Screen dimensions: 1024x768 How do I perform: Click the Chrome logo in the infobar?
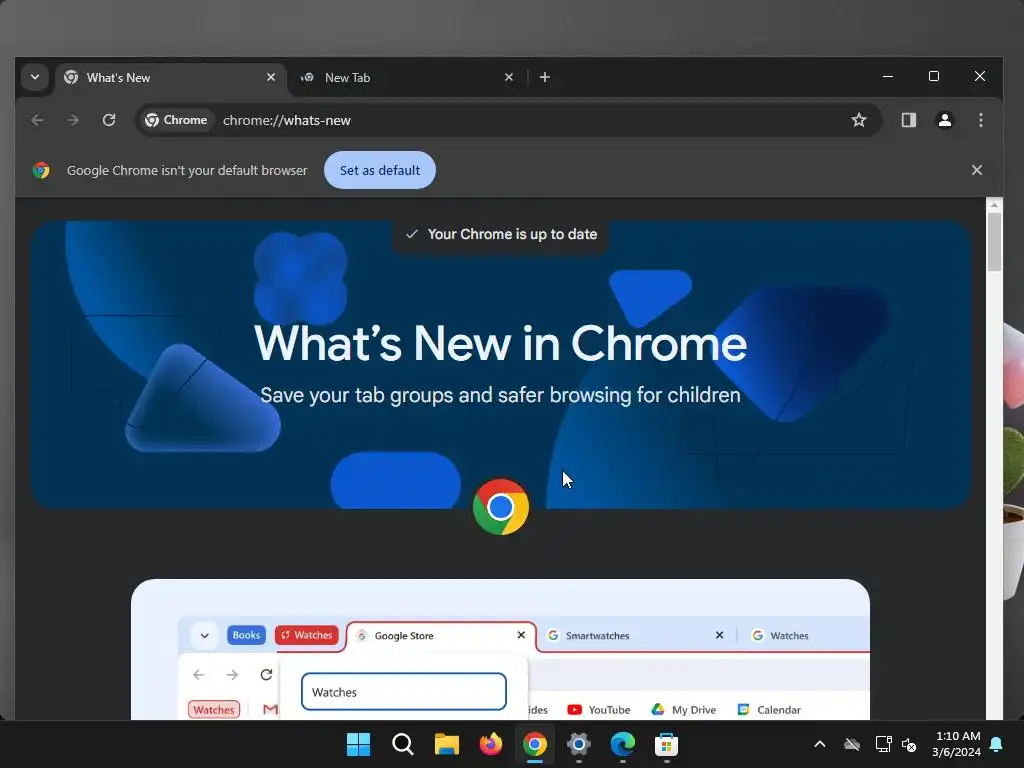click(x=41, y=170)
